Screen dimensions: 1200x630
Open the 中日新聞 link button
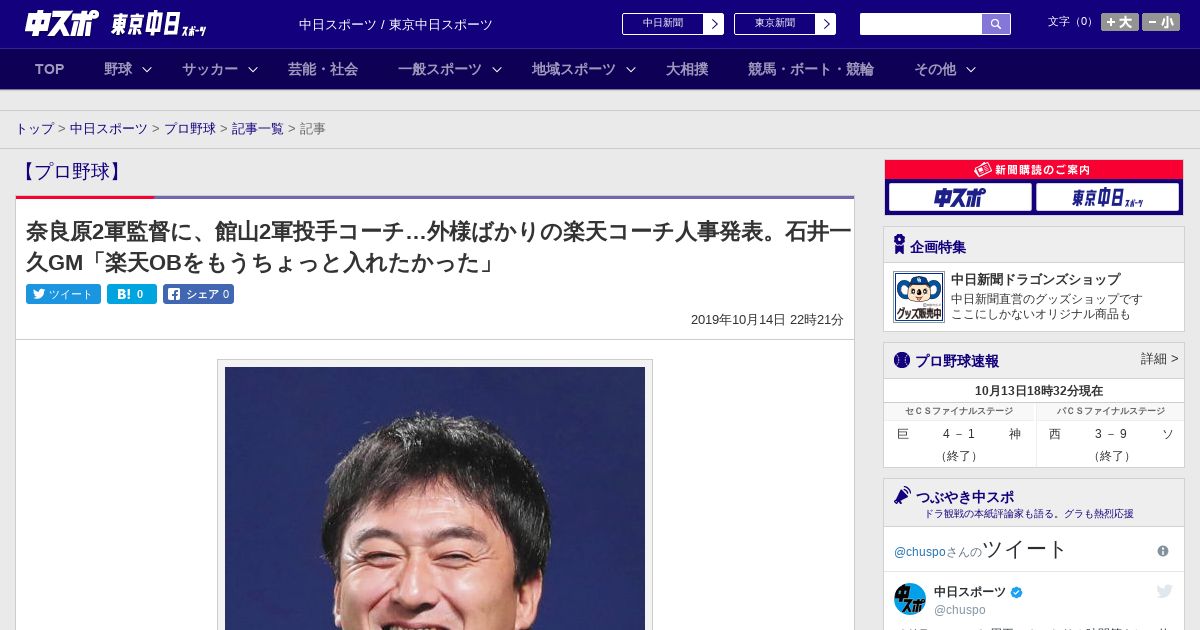pos(673,24)
